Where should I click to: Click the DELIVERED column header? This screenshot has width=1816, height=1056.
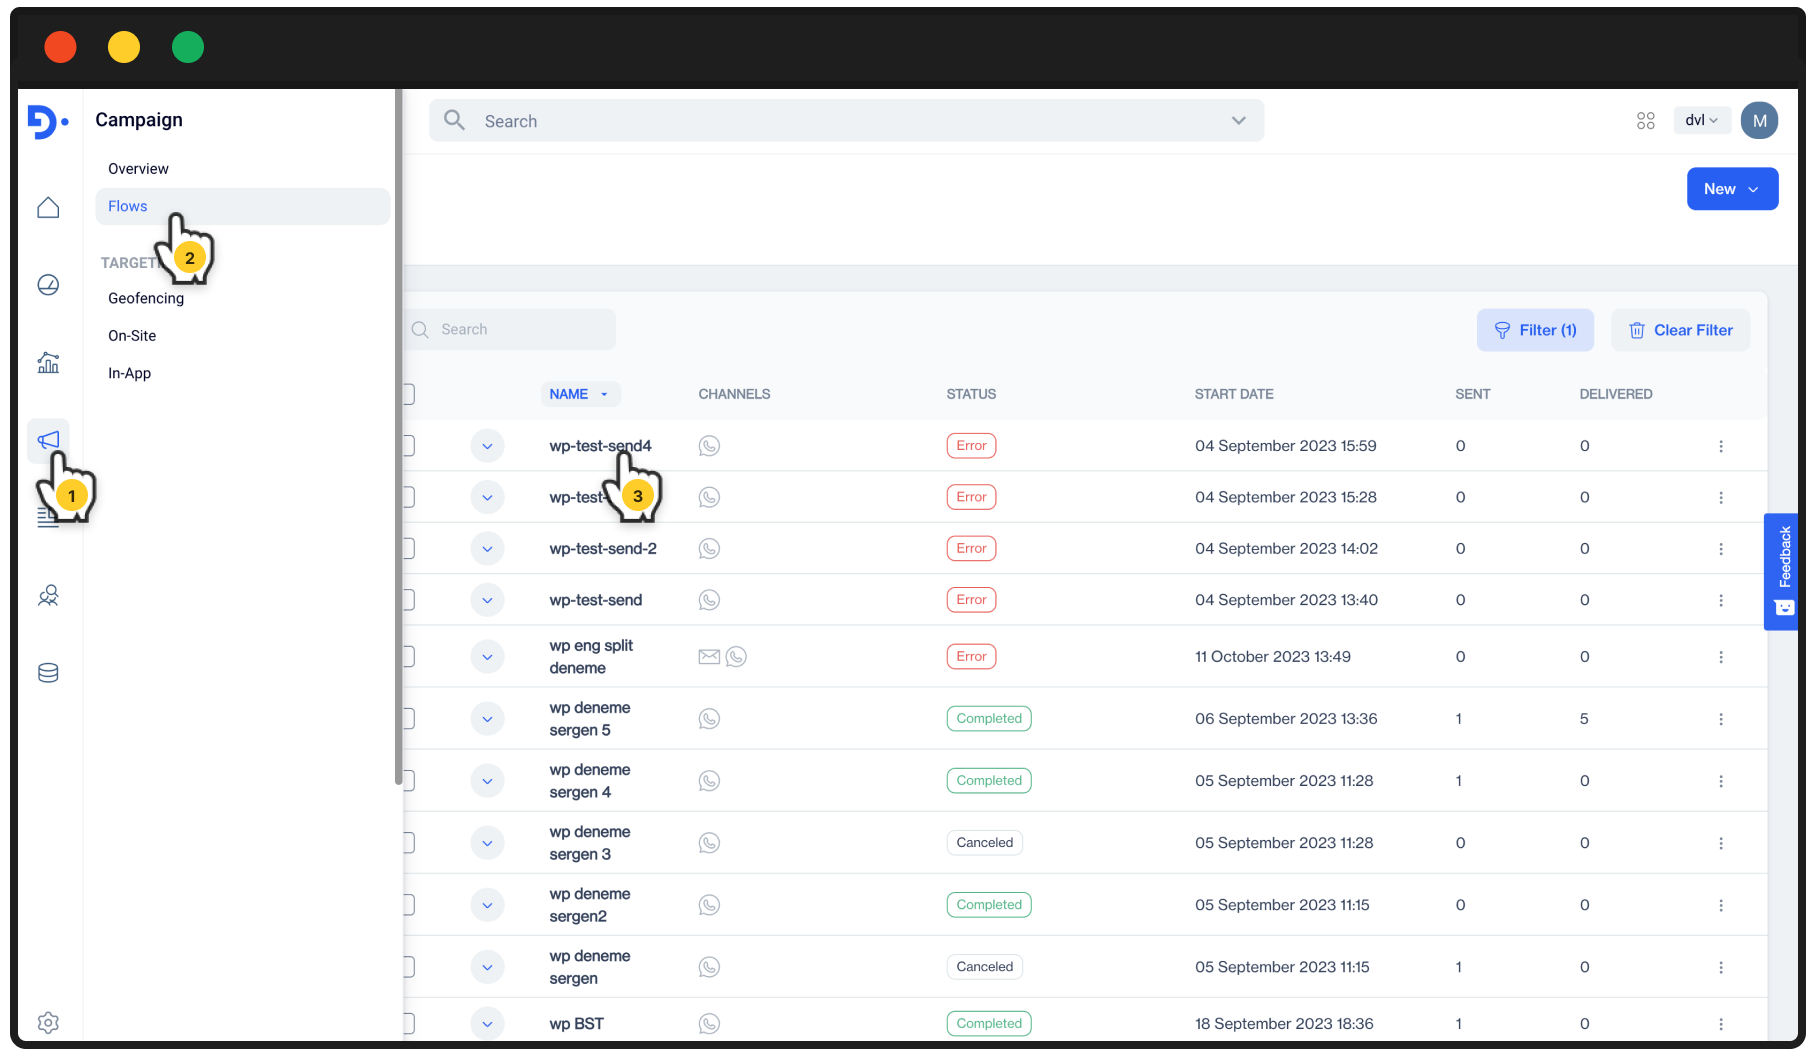[x=1615, y=394]
